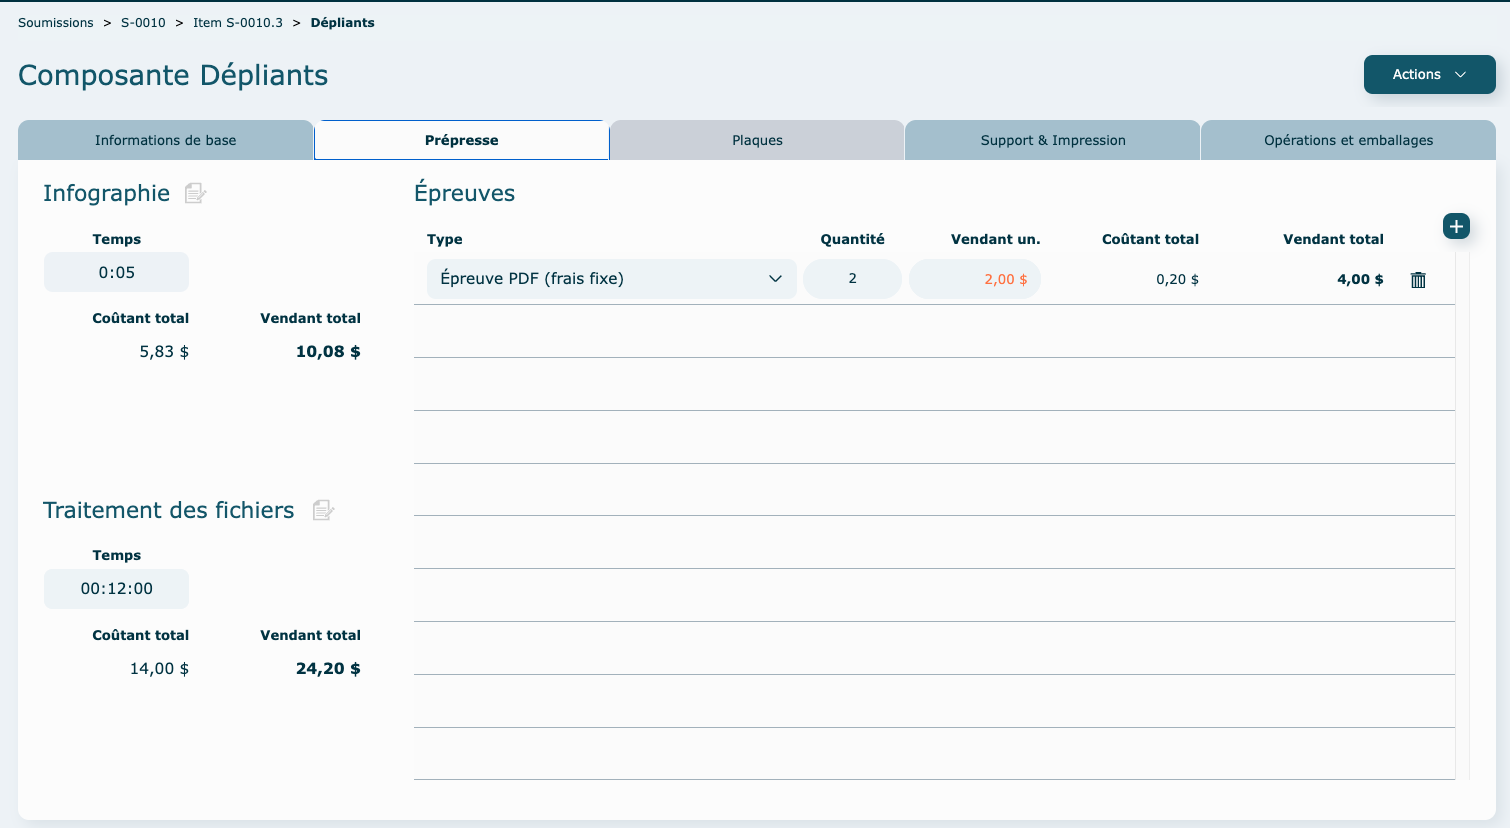Click the edit note icon beside Infographie
This screenshot has width=1510, height=828.
(x=195, y=193)
